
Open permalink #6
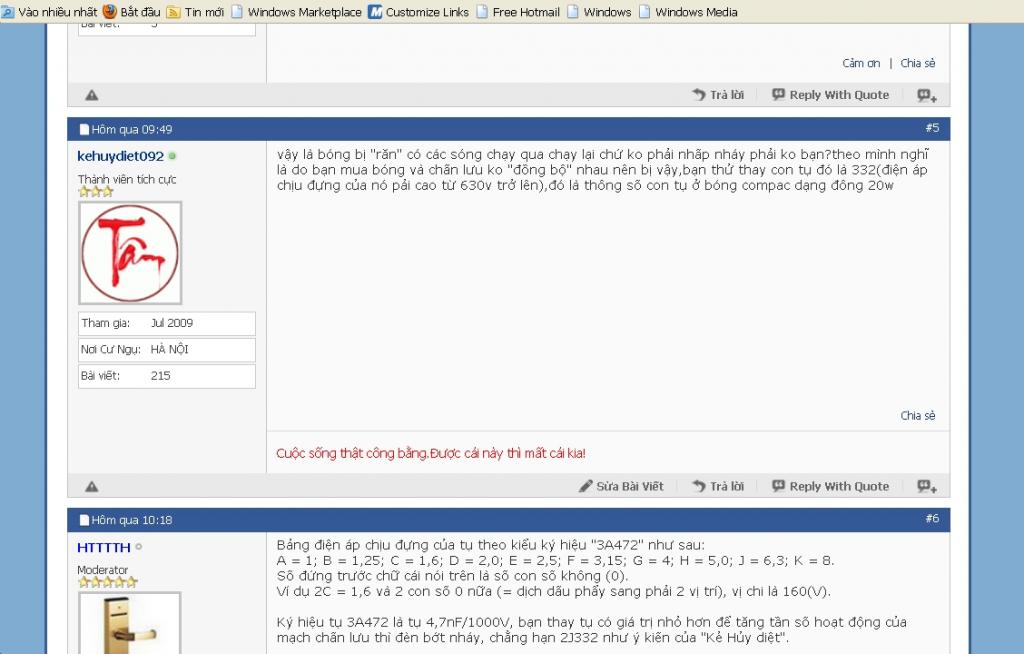pyautogui.click(x=932, y=519)
